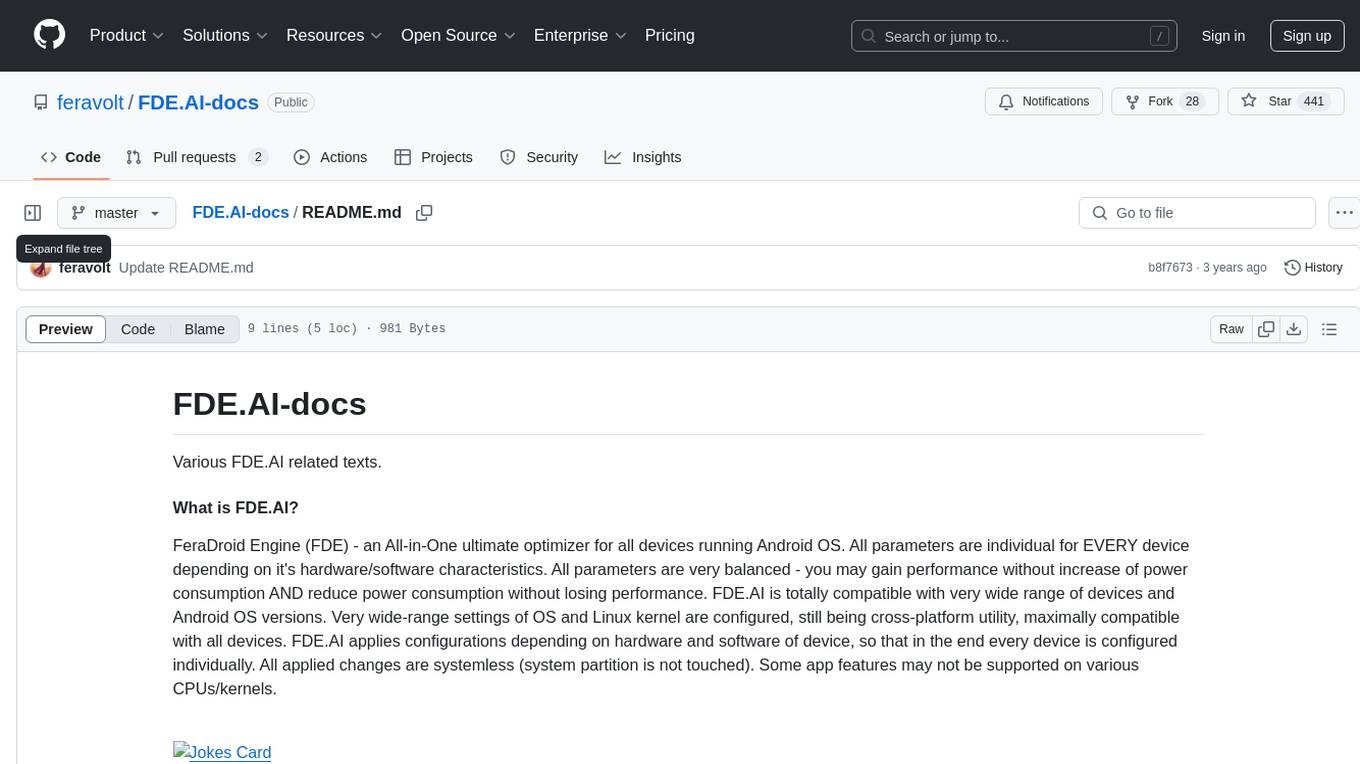Open the Projects tab

pos(433,157)
